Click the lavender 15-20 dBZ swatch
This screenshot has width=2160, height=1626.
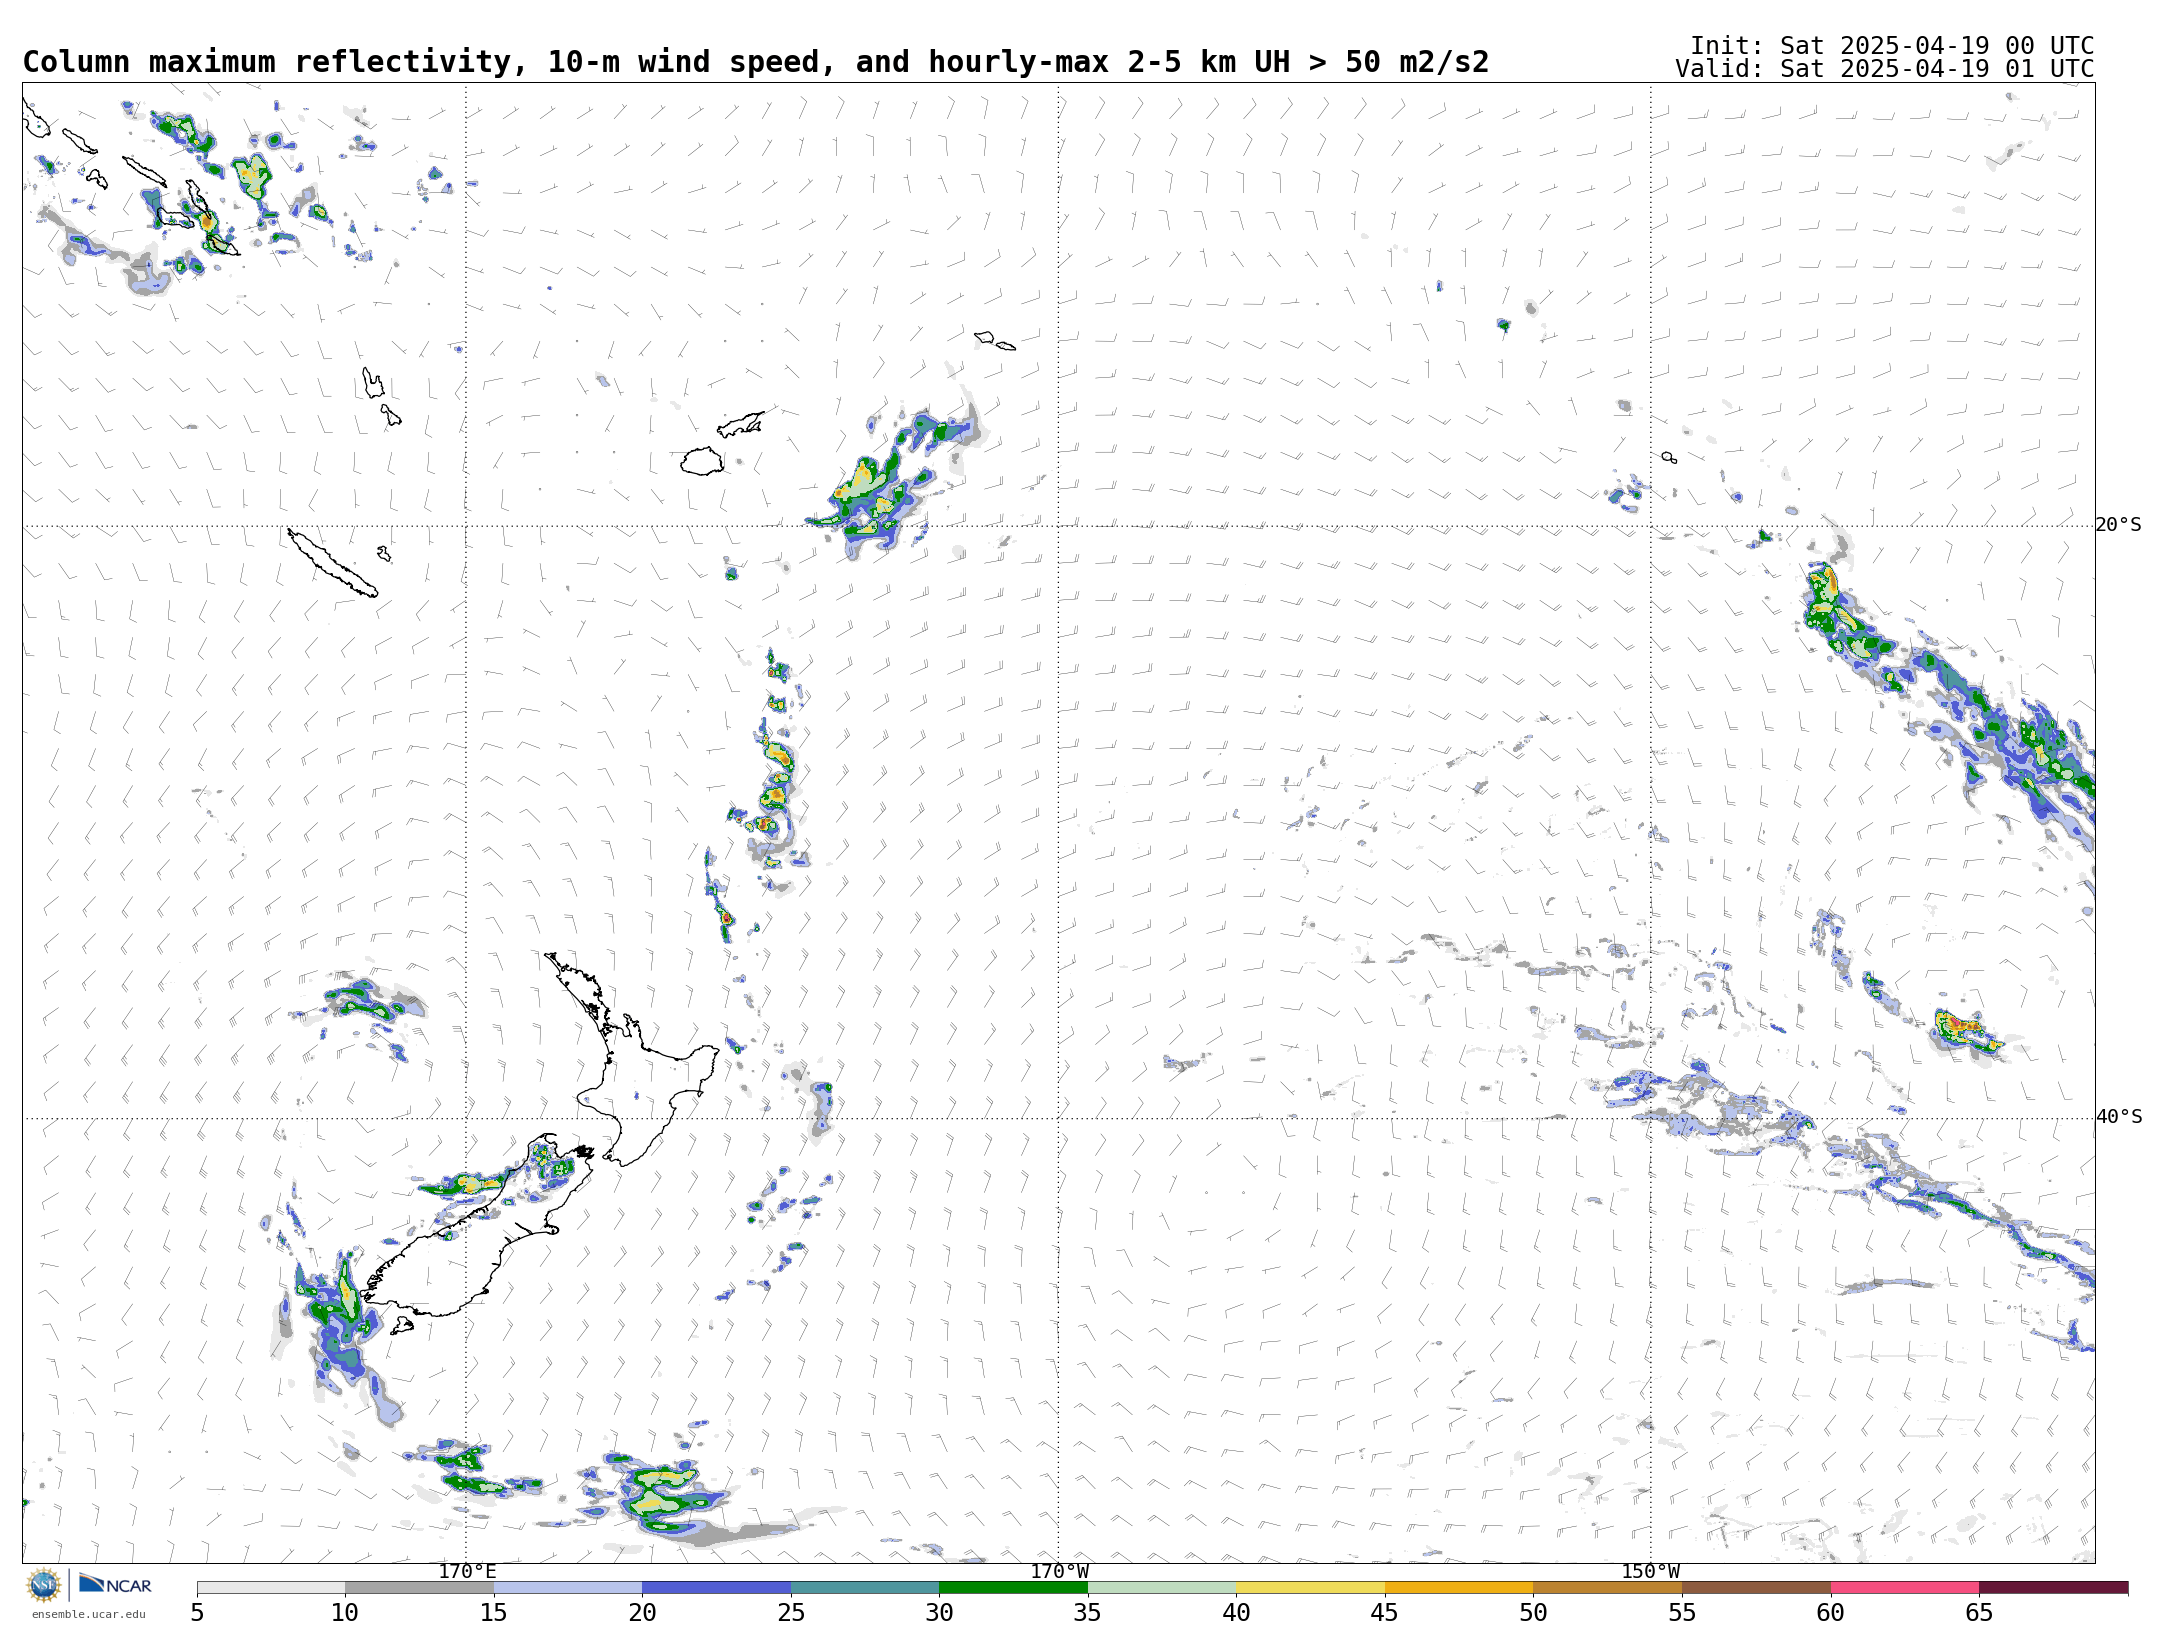pos(568,1588)
